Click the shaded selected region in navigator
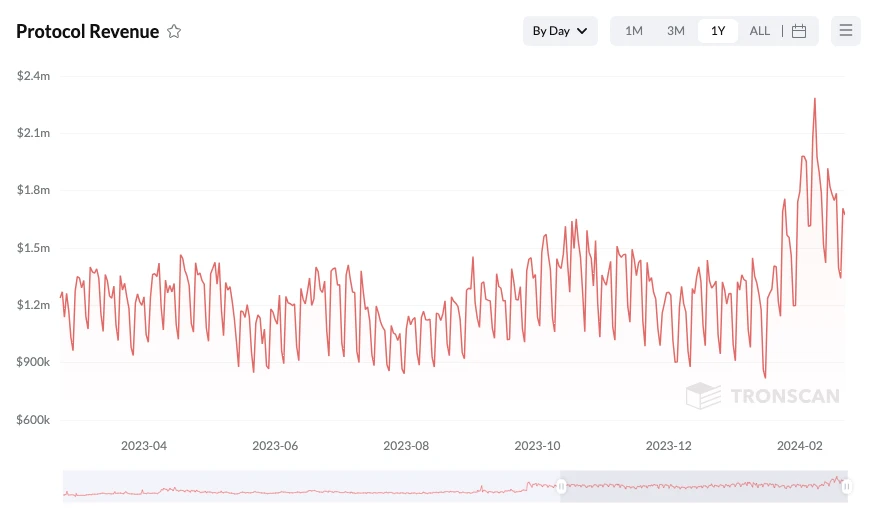The image size is (874, 523). [x=700, y=486]
